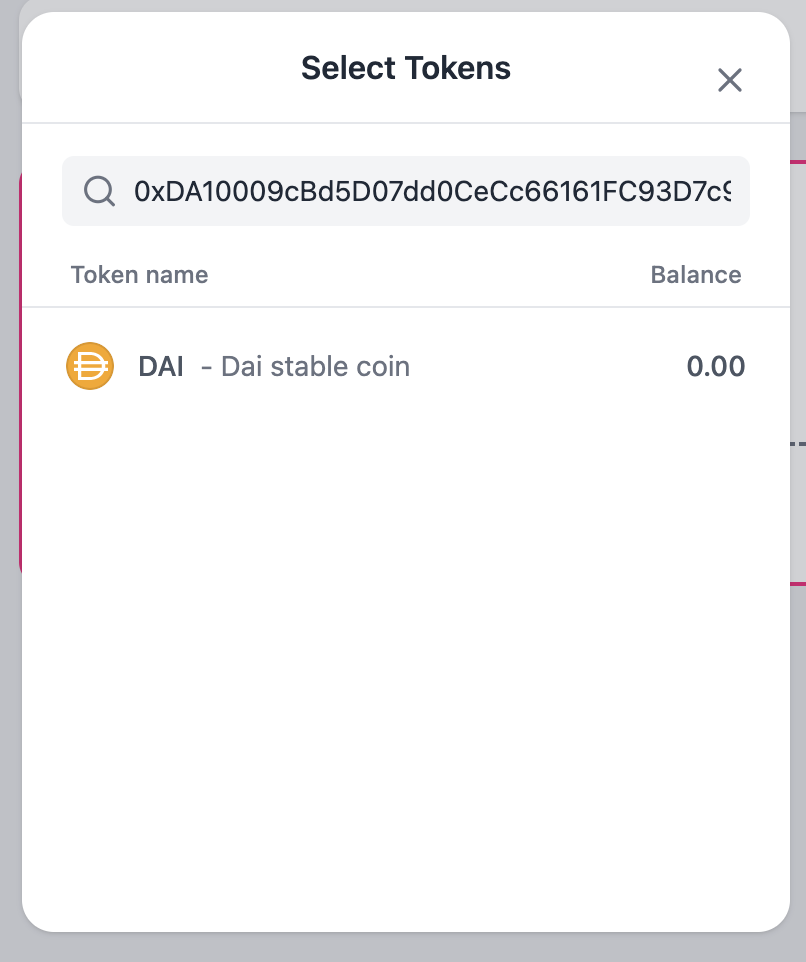Click the empty area below the DAI row
Screen dimensions: 806x962
coord(405,650)
